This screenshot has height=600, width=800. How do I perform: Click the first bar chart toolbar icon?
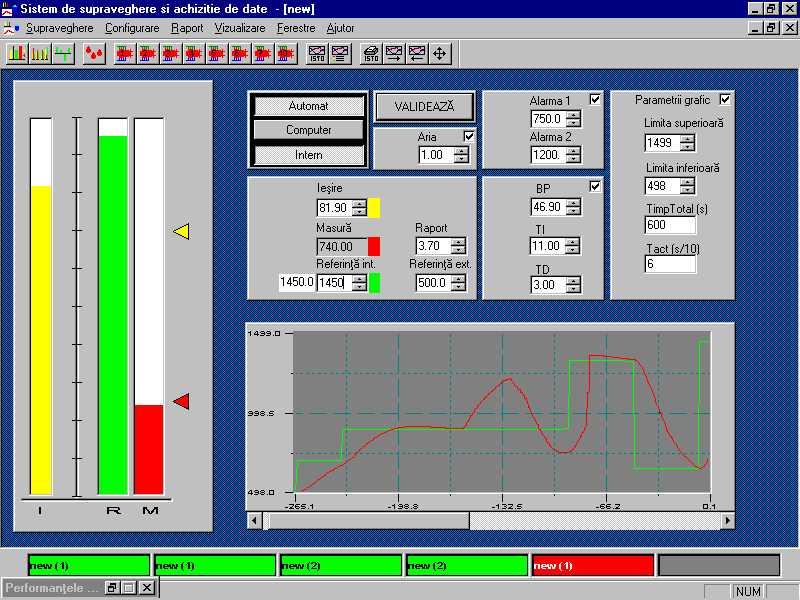click(x=17, y=53)
